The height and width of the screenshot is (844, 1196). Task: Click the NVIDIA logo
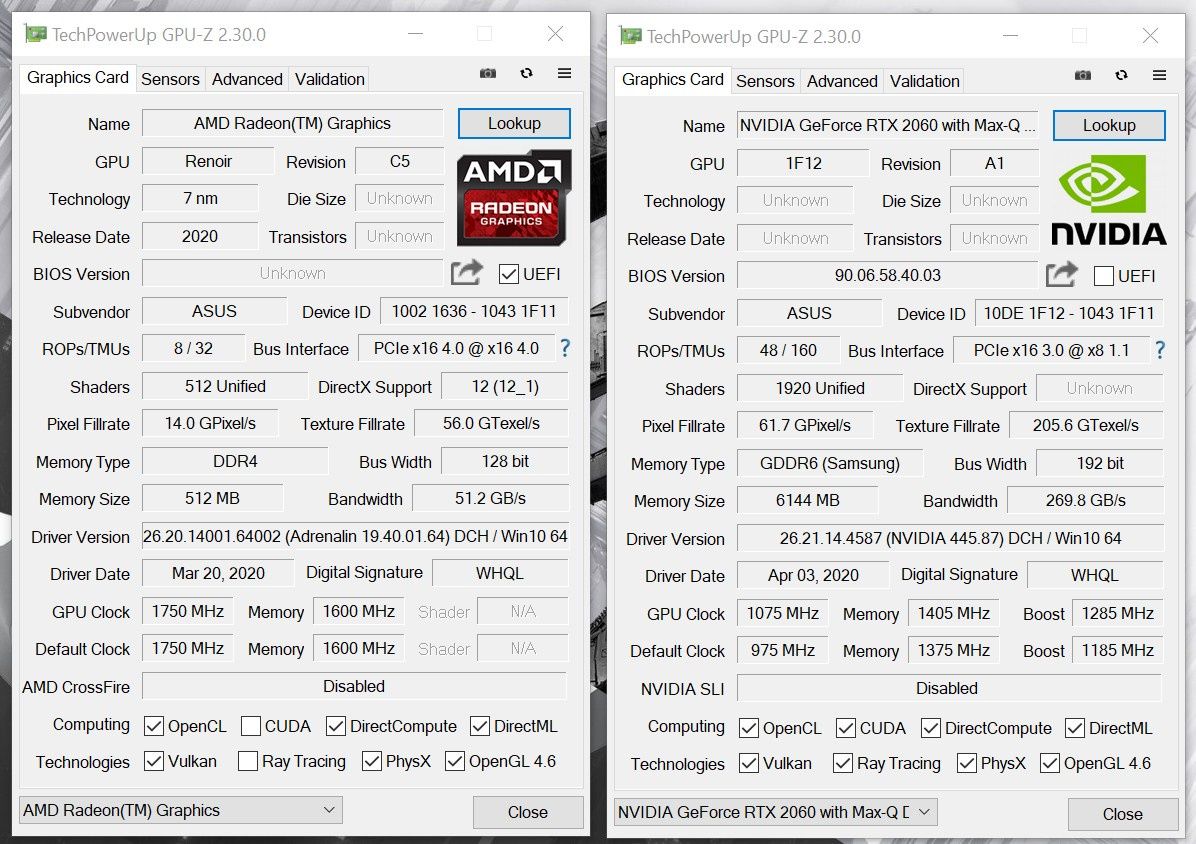[1108, 200]
